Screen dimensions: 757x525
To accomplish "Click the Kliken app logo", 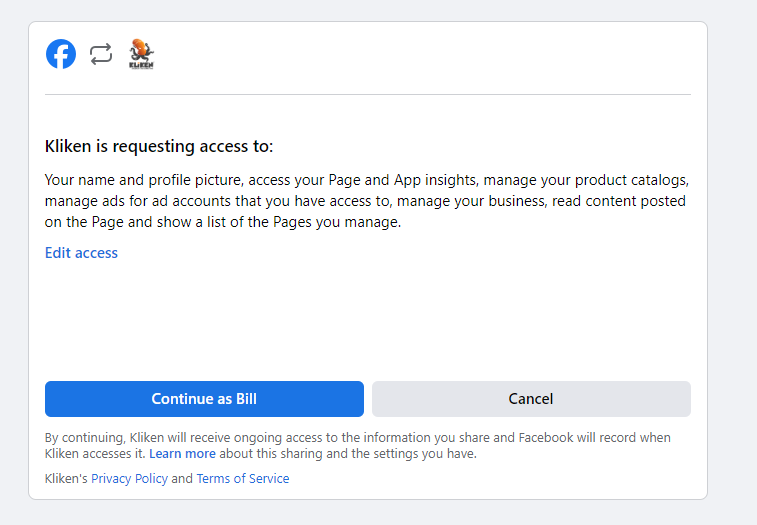I will [x=141, y=54].
